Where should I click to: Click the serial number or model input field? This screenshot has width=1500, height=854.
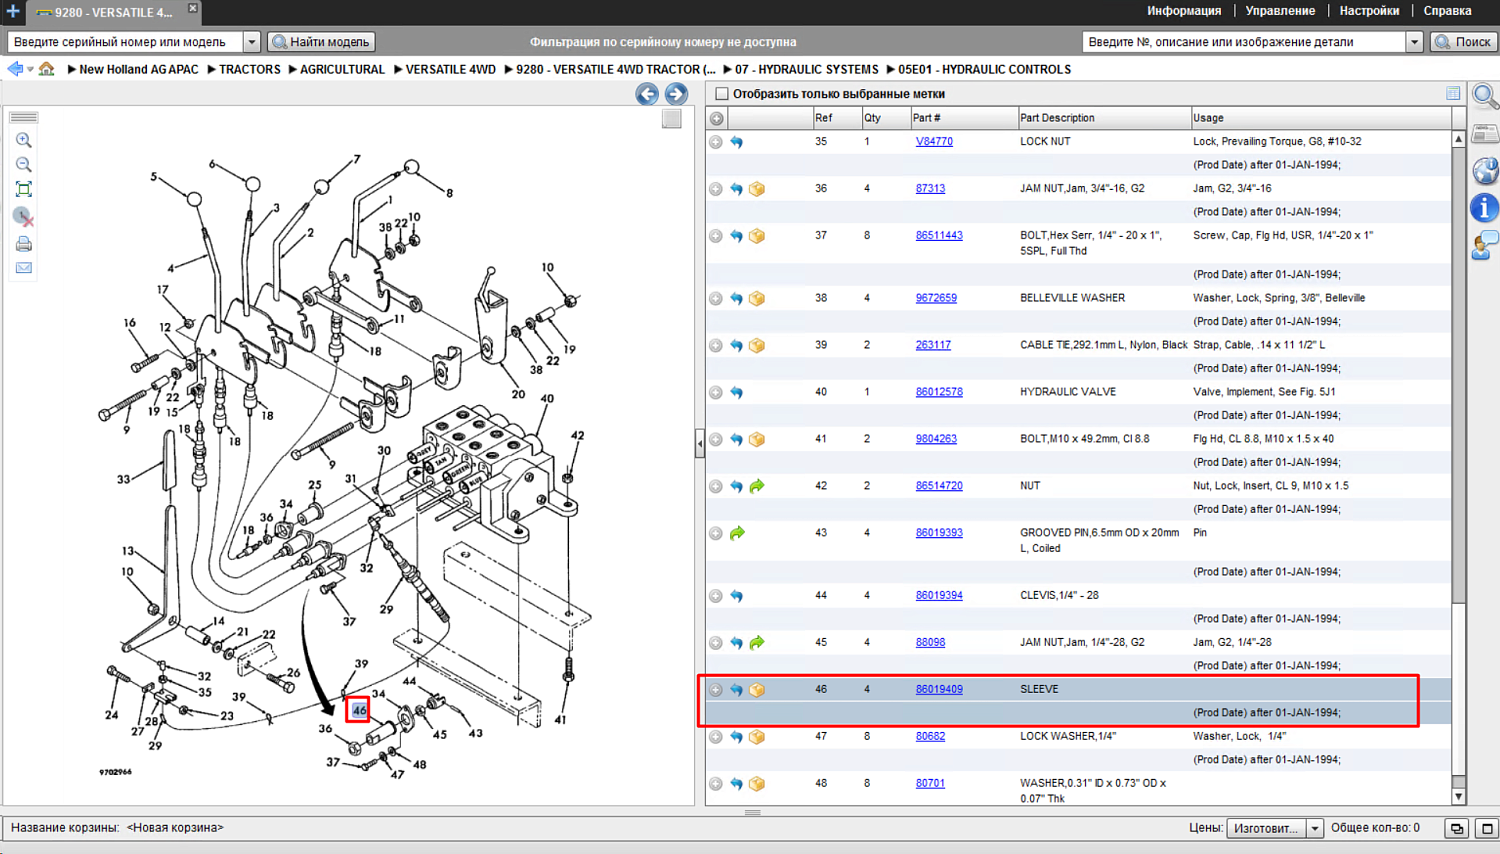126,42
